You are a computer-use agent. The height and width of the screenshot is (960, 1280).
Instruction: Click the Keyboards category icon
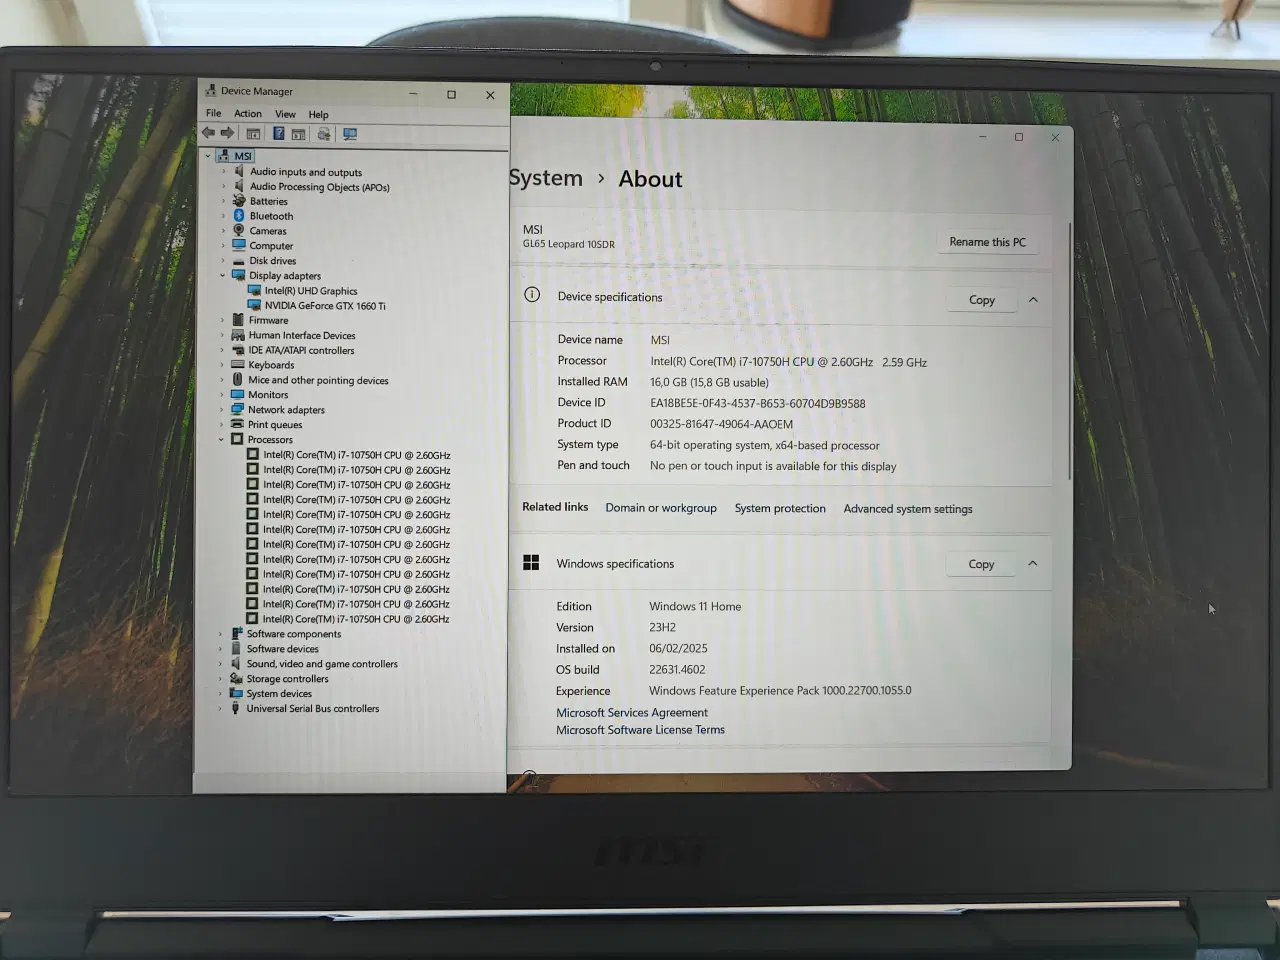tap(238, 364)
